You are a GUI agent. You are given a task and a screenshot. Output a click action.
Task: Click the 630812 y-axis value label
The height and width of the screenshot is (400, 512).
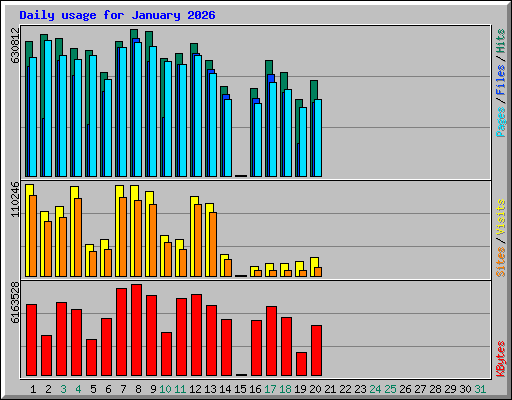tap(15, 45)
